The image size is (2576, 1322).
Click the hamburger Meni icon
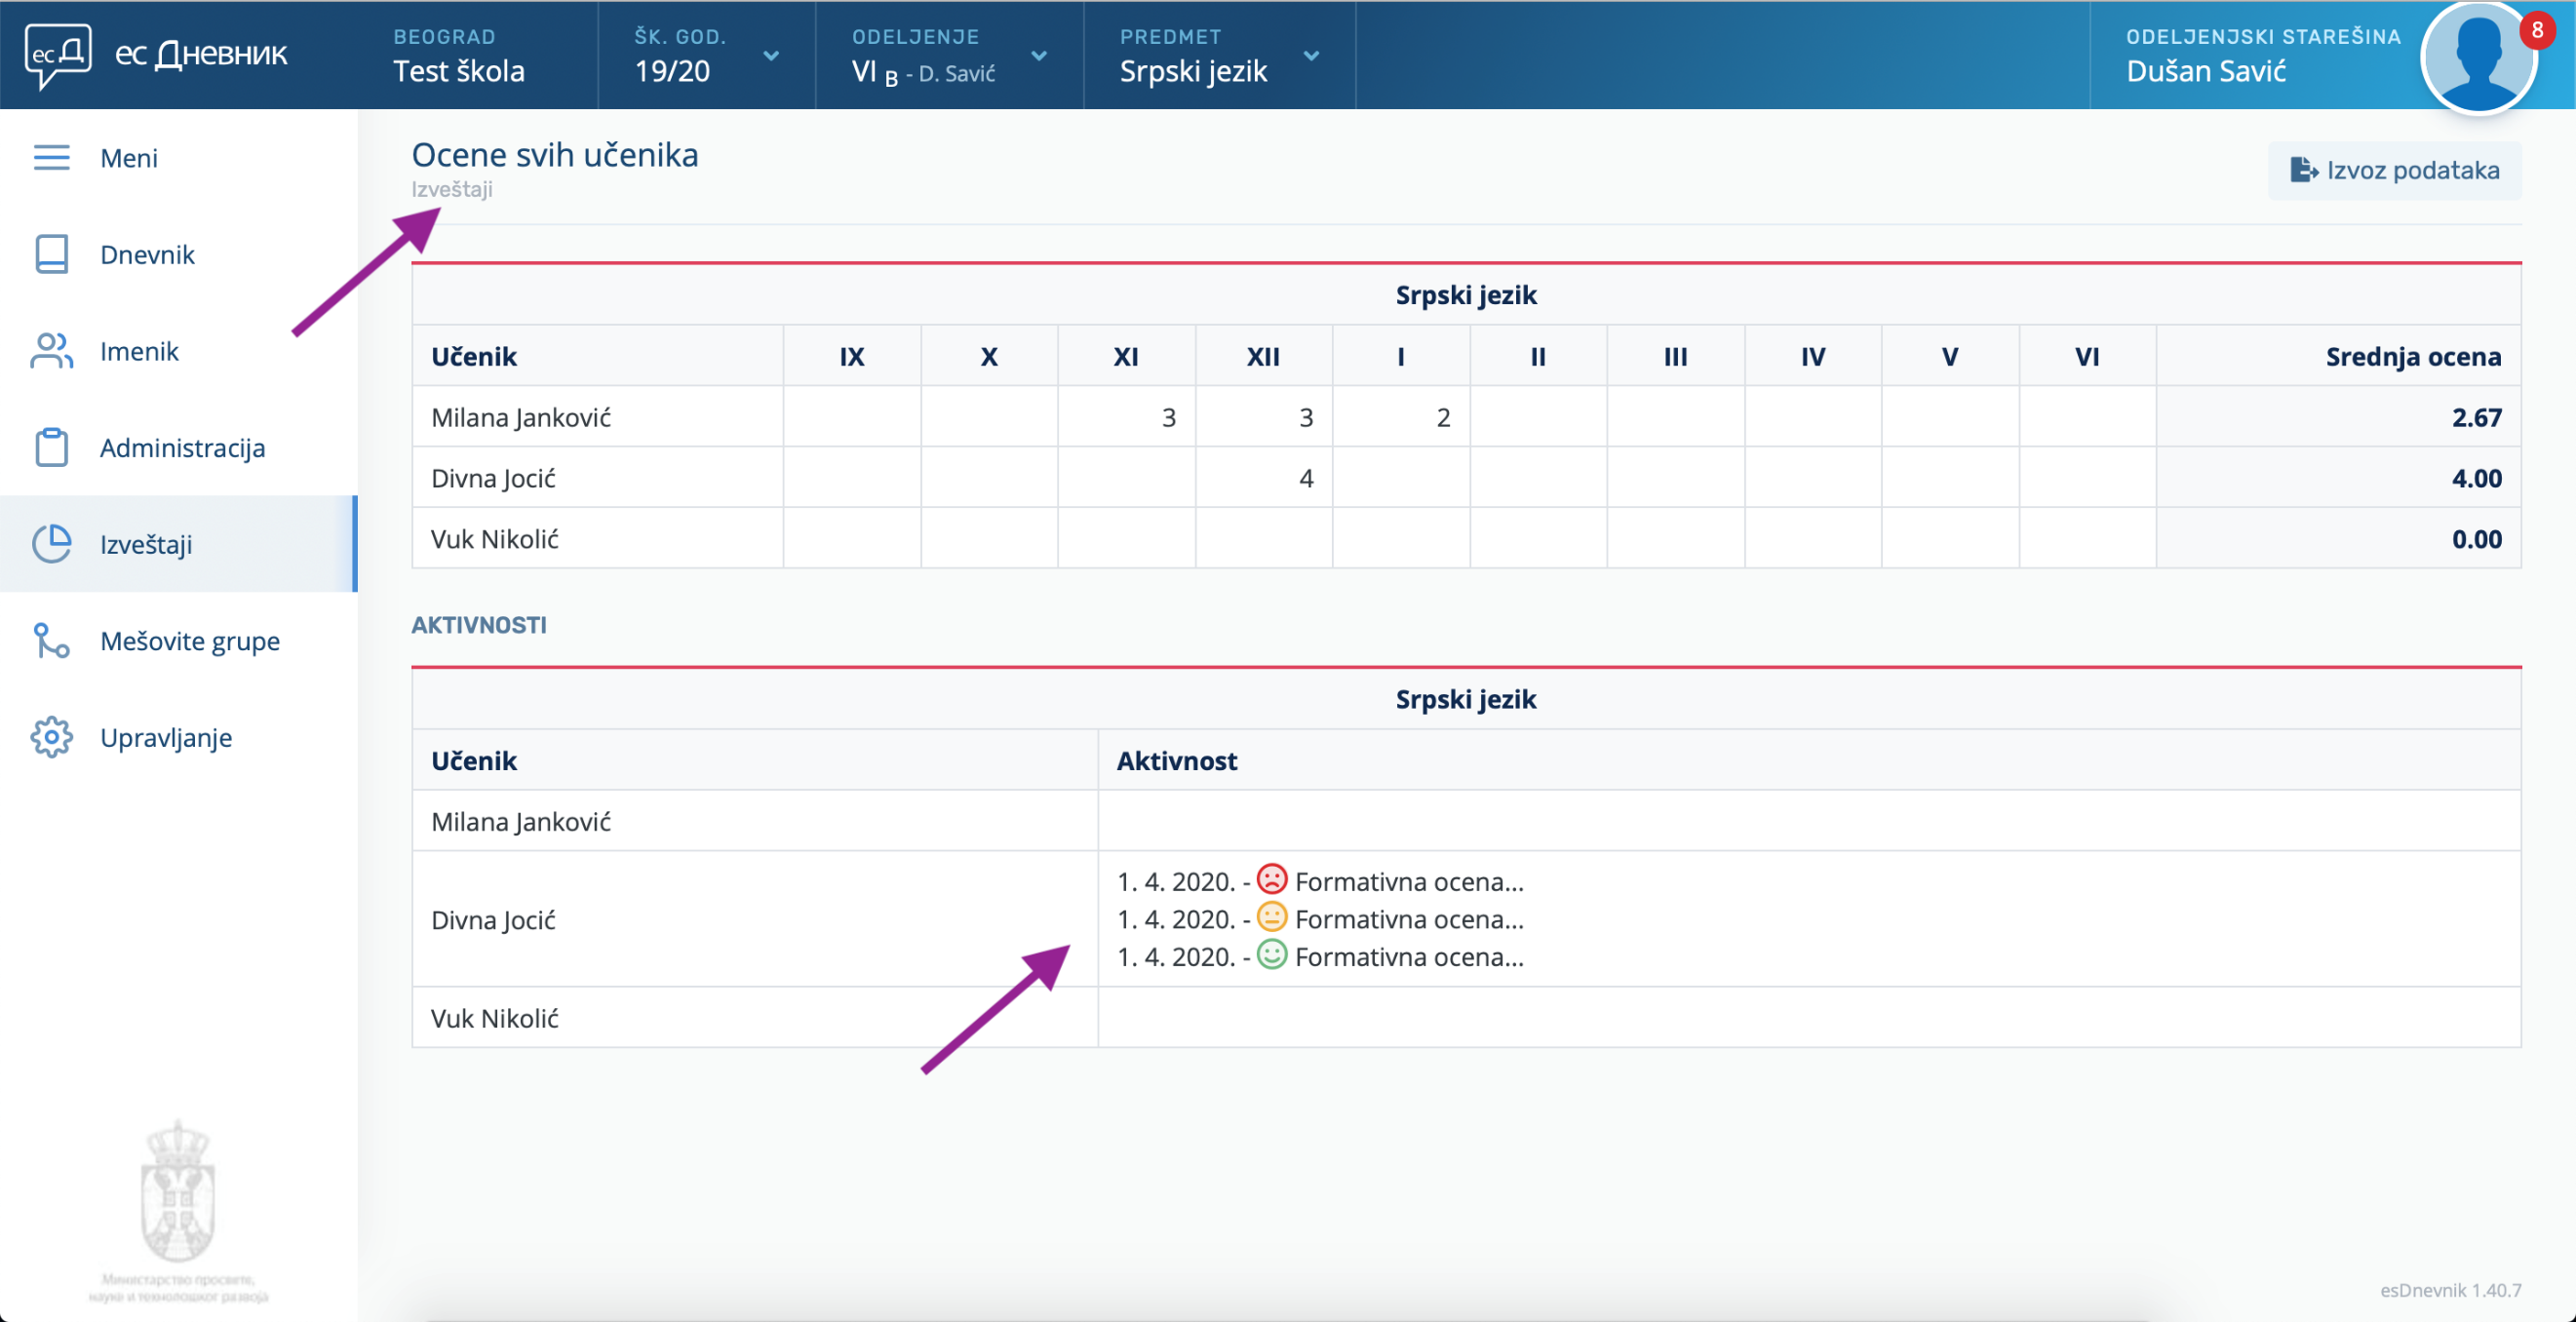tap(51, 158)
